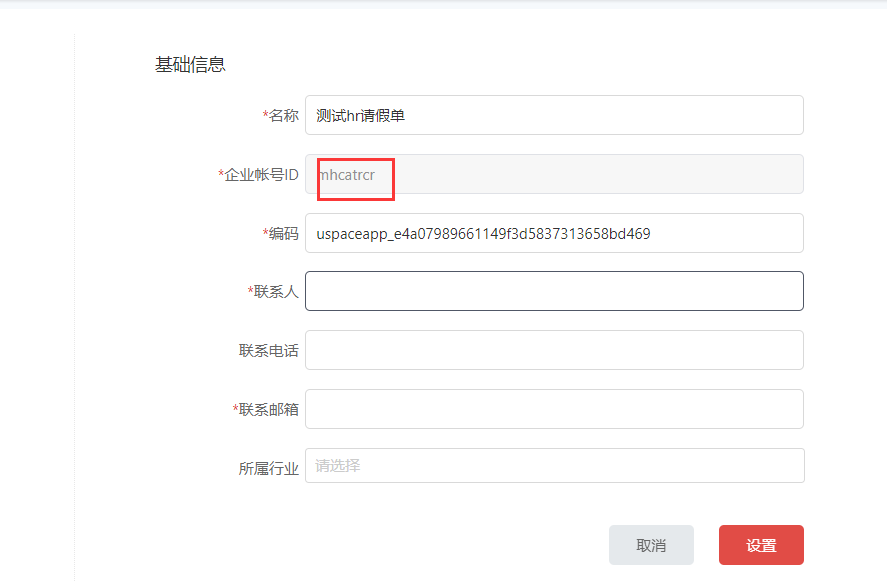Click the *联系人 field label
Viewport: 887px width, 582px height.
coord(273,292)
